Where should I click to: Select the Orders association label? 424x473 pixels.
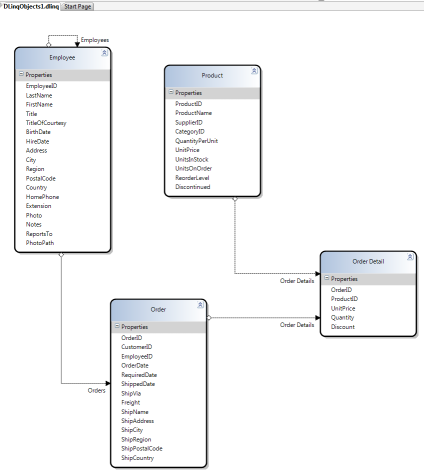pyautogui.click(x=97, y=390)
